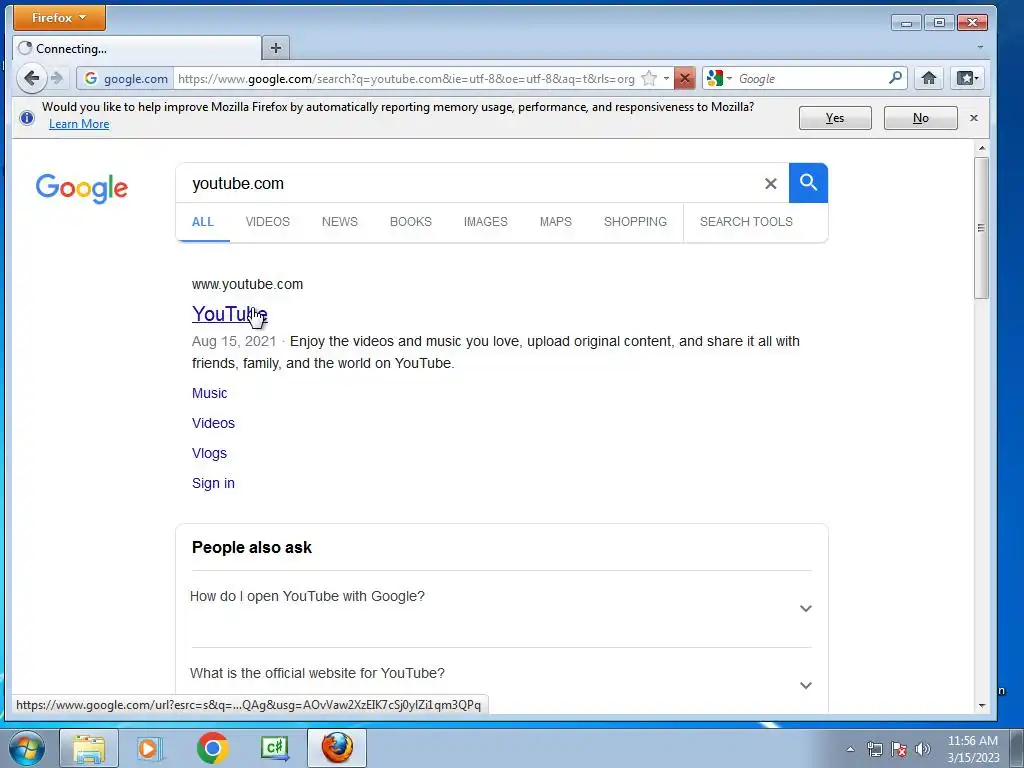Open SEARCH TOOLS
This screenshot has width=1024, height=768.
click(746, 222)
